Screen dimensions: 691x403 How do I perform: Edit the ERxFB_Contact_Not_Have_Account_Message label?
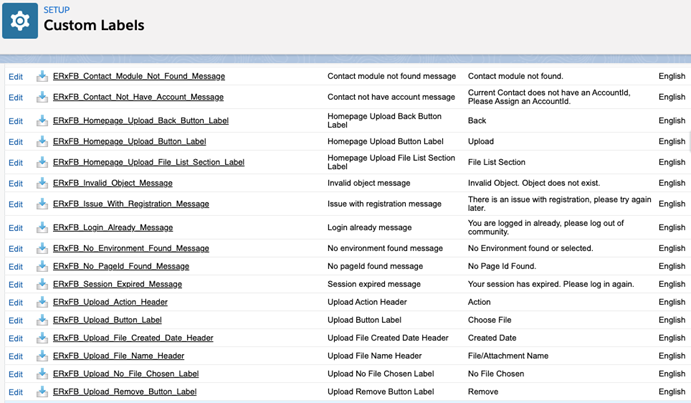point(15,97)
